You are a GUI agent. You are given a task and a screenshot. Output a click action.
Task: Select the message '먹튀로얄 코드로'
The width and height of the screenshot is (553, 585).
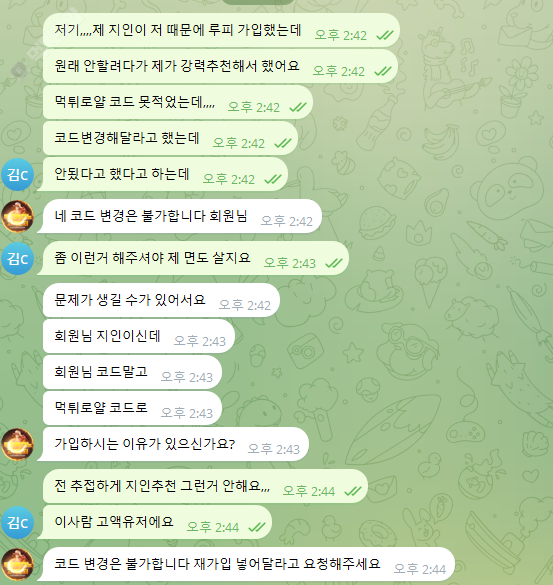(132, 408)
